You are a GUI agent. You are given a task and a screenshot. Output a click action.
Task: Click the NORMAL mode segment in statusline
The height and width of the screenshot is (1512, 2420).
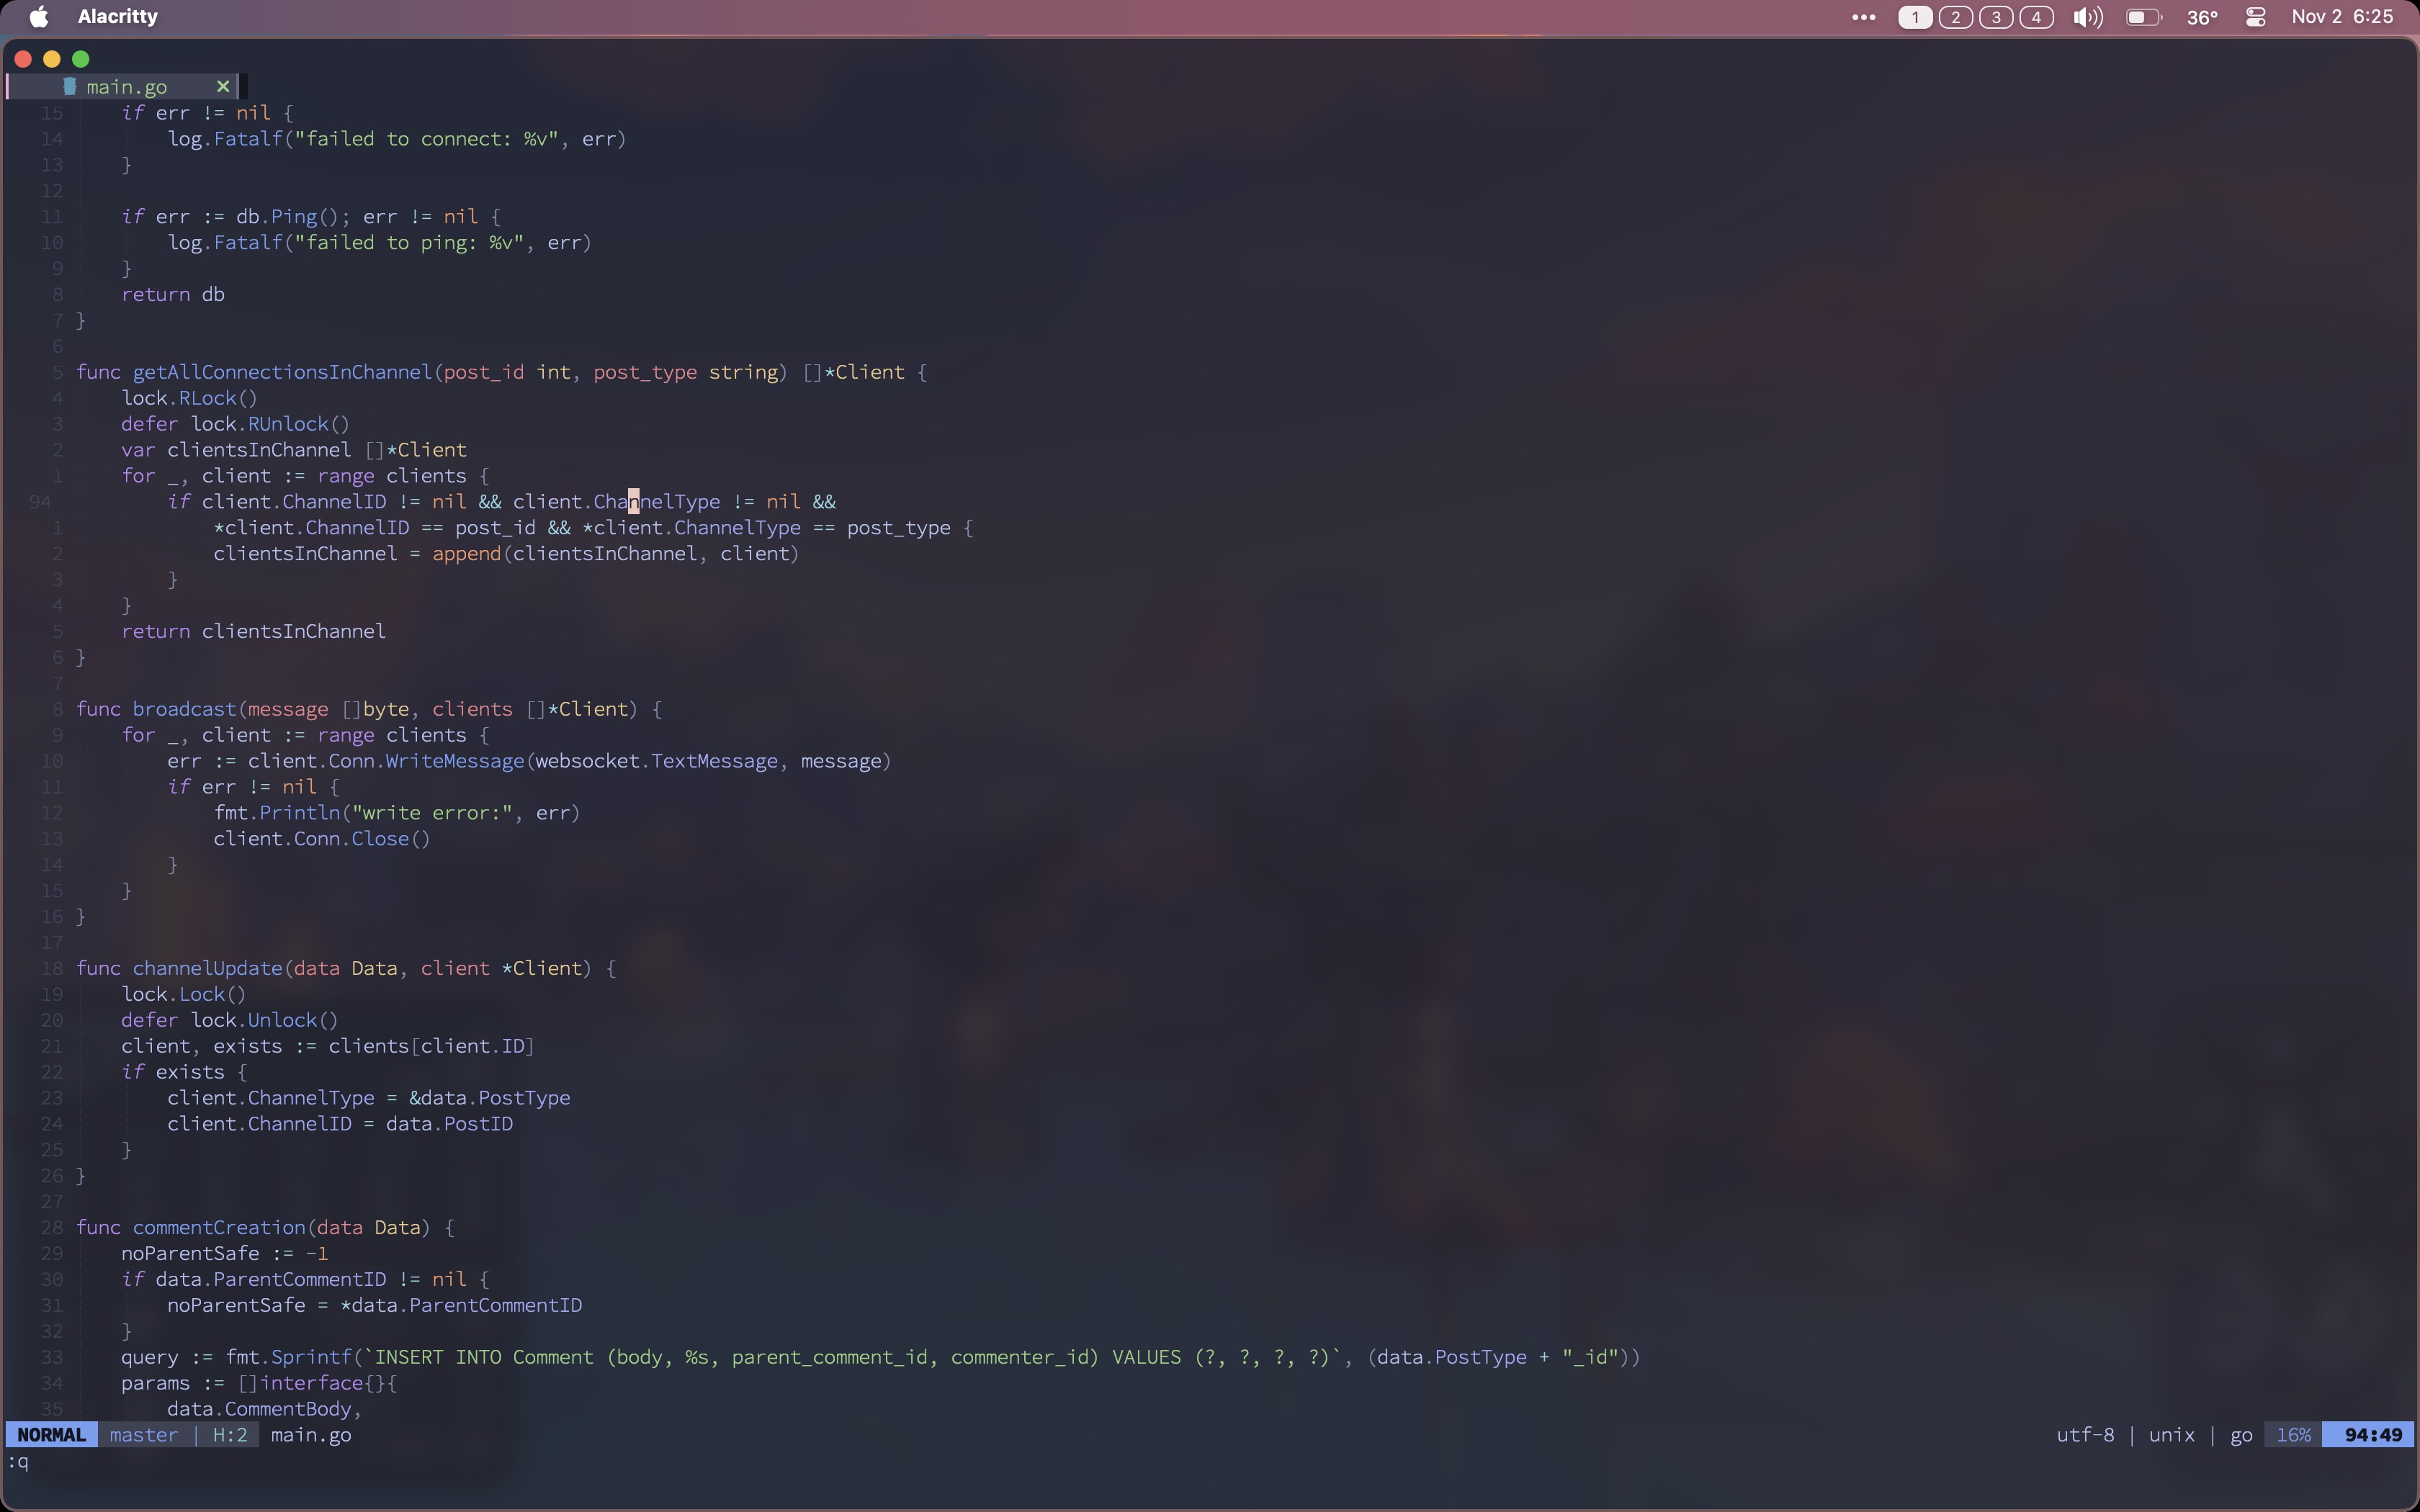(x=53, y=1434)
